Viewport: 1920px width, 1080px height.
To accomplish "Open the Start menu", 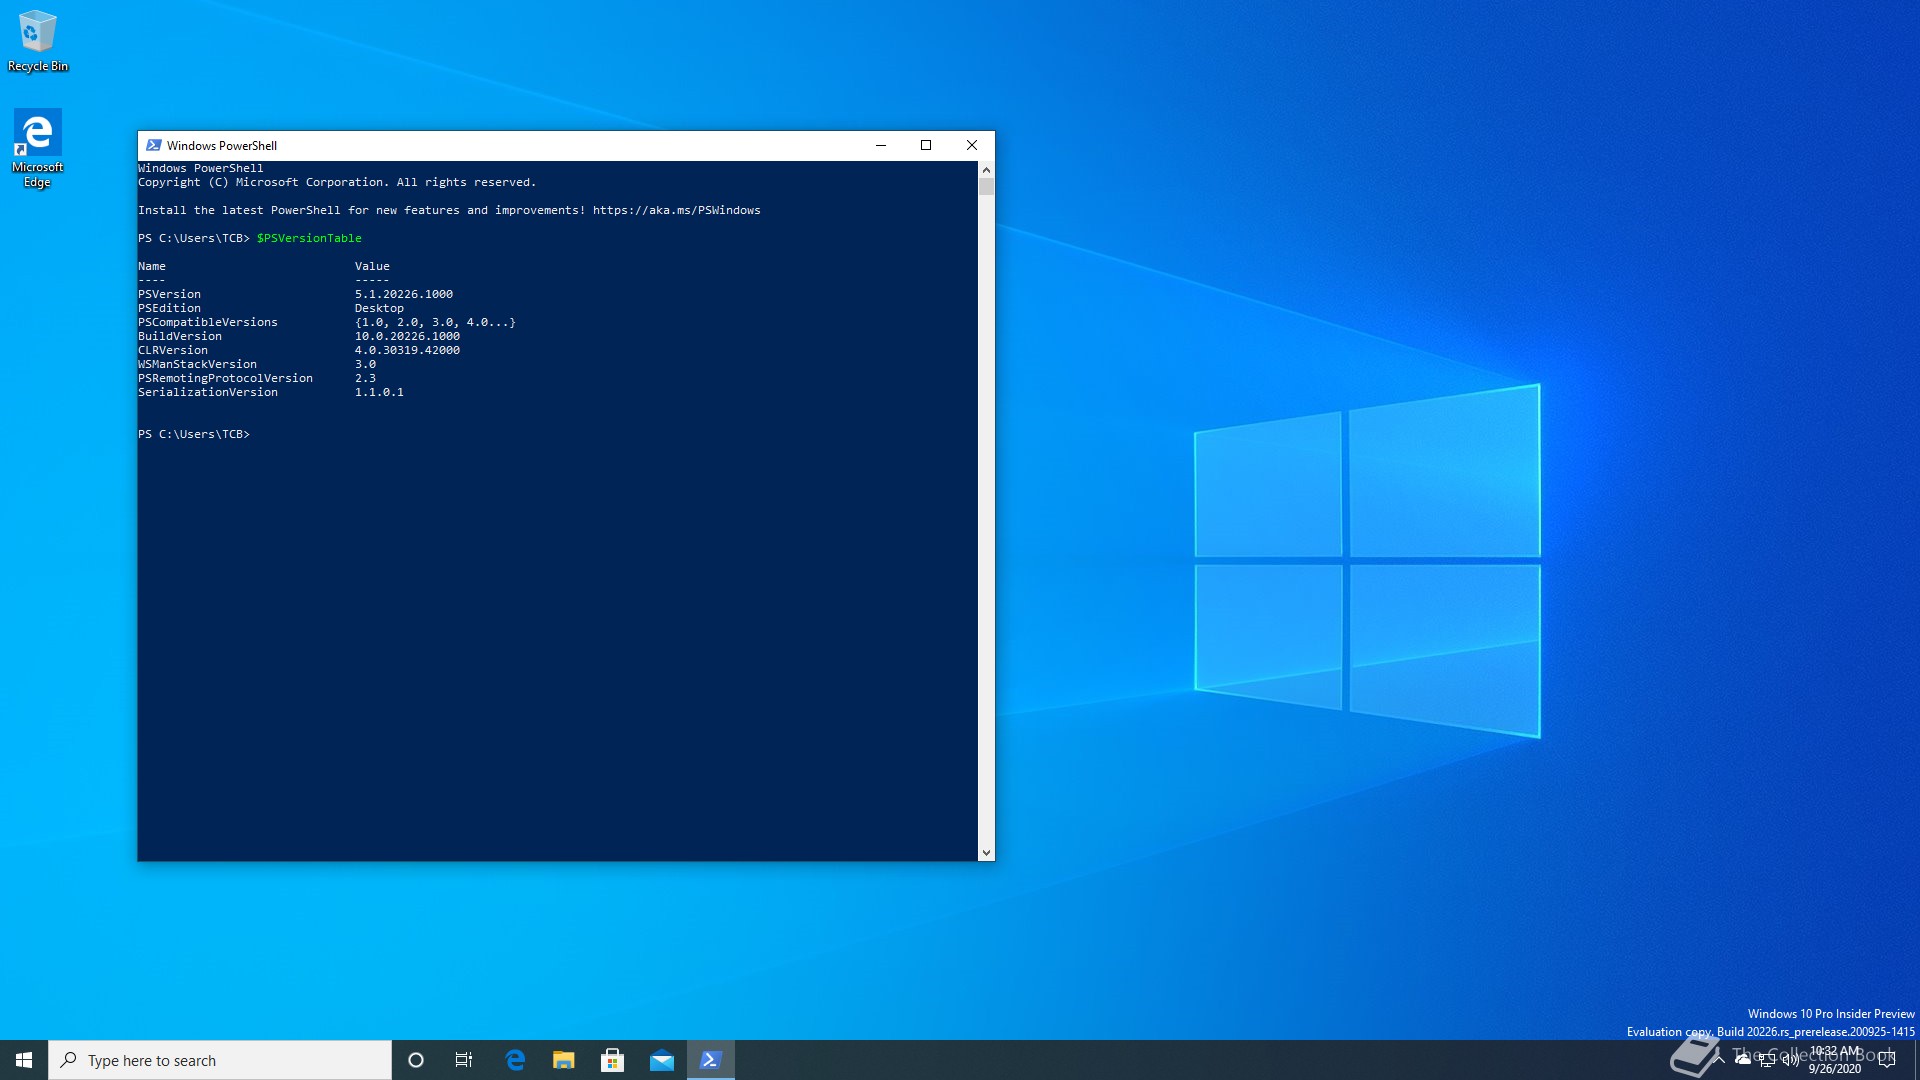I will 24,1060.
